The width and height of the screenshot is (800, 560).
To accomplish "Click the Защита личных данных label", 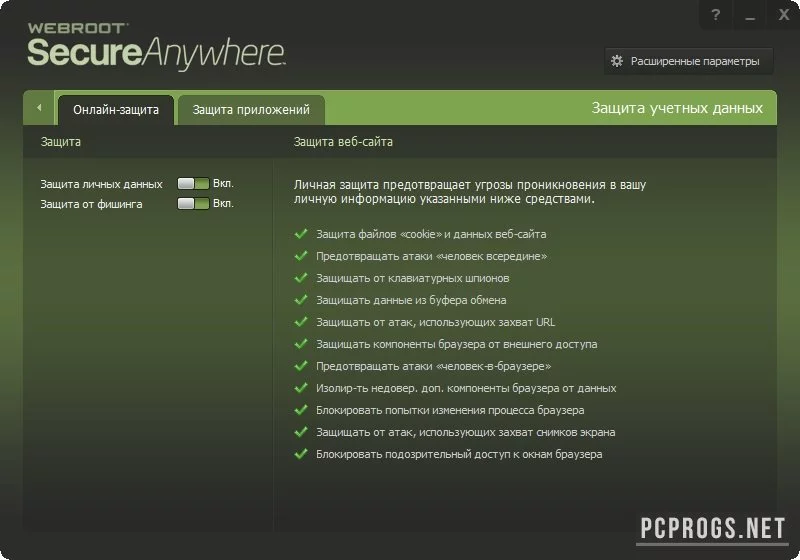I will [101, 184].
